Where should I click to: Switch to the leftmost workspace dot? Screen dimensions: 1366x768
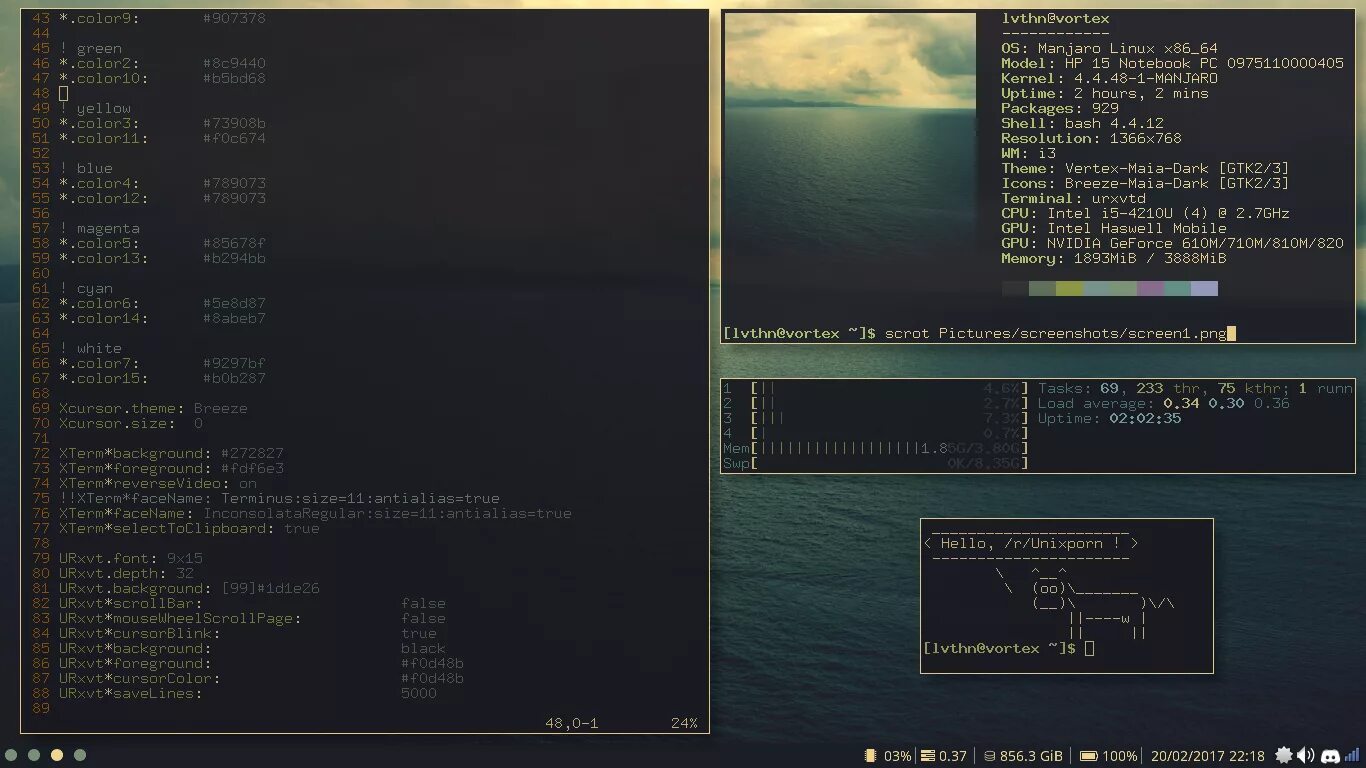(x=11, y=755)
